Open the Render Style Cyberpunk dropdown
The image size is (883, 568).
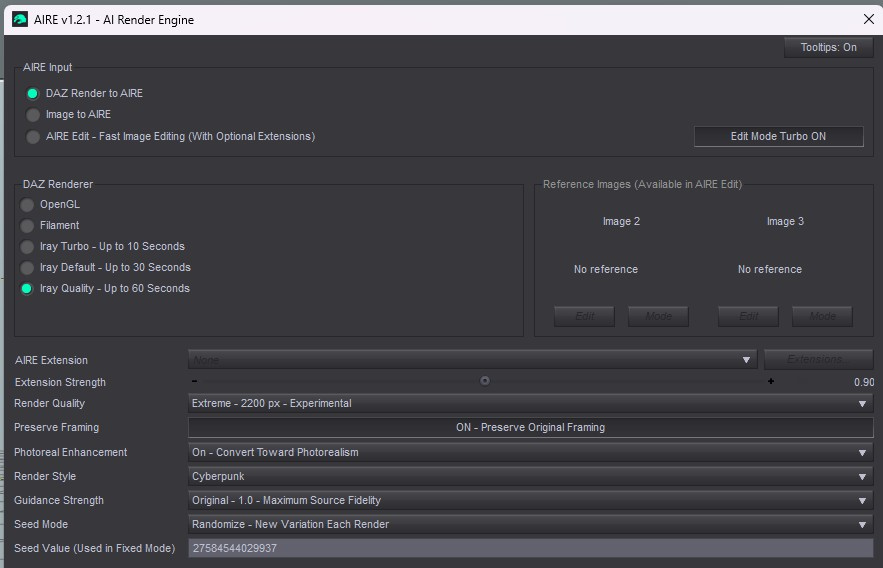pyautogui.click(x=530, y=476)
